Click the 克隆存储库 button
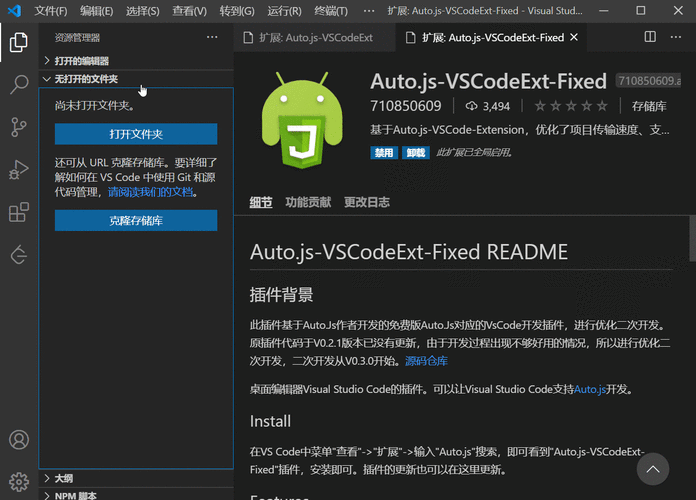Screen dimensions: 696x500 [x=136, y=220]
